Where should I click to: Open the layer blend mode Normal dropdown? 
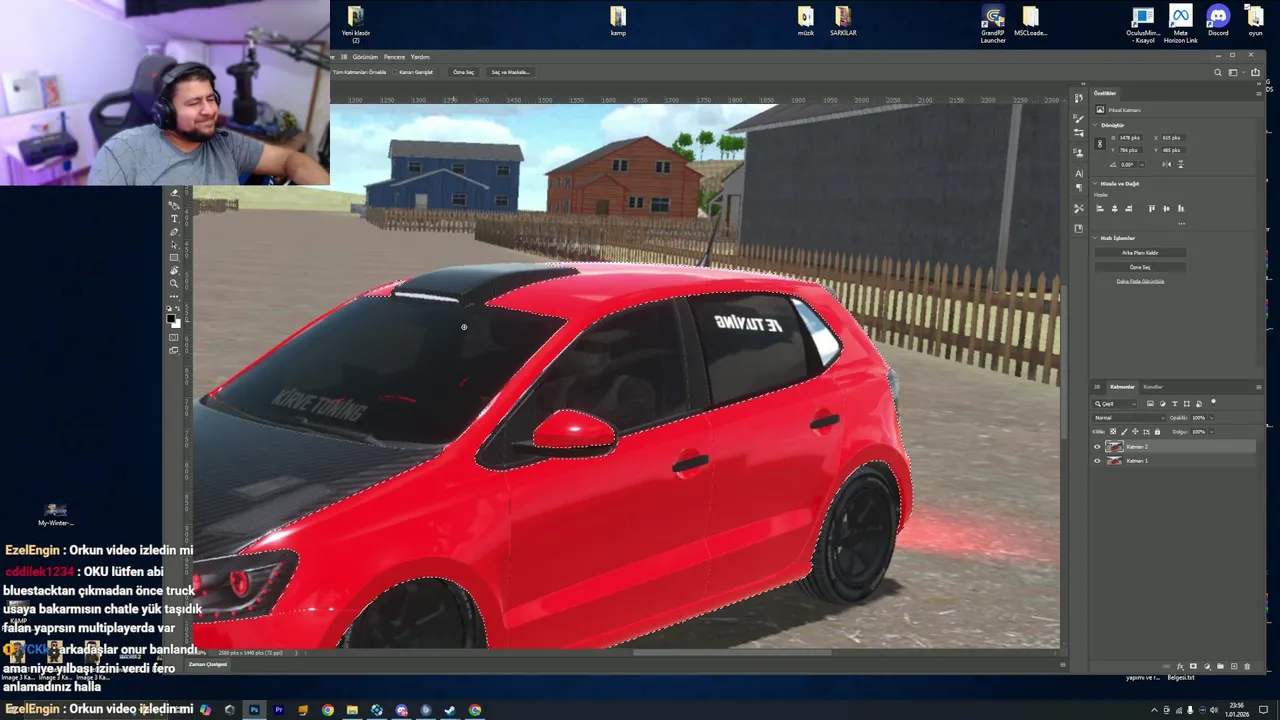click(1129, 418)
